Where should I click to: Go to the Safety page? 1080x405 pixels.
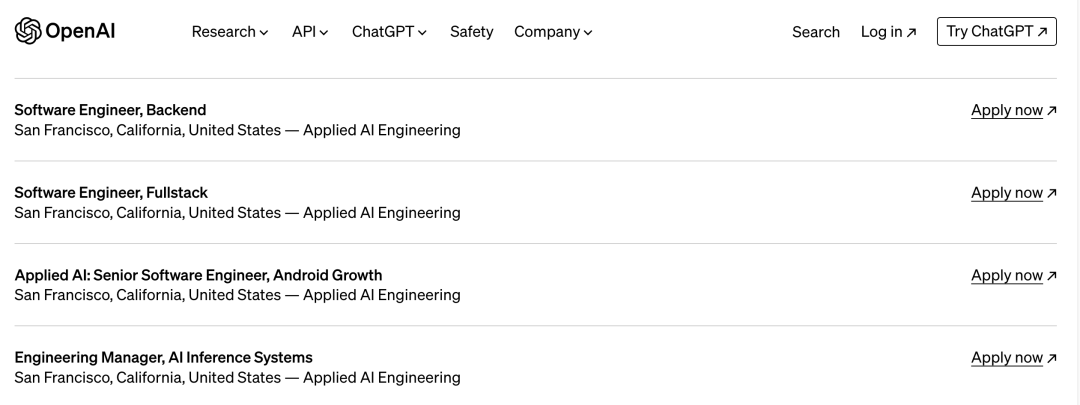[x=471, y=32]
